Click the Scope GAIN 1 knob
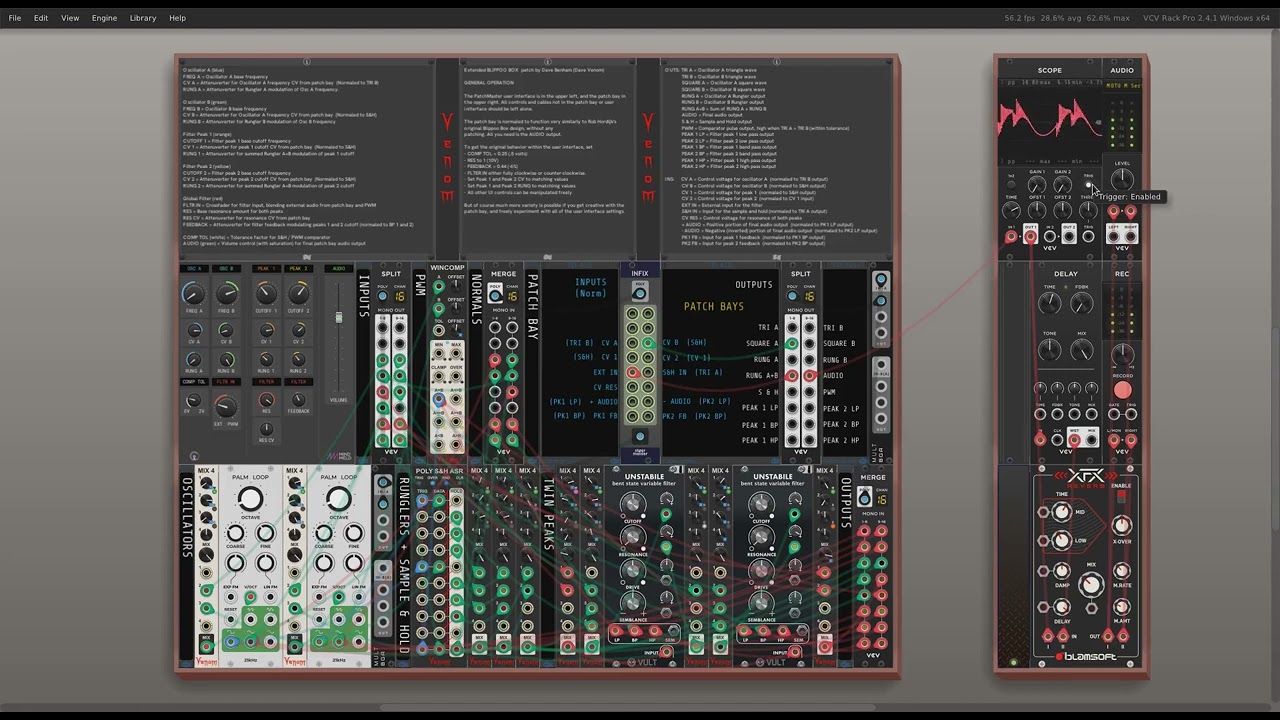This screenshot has width=1280, height=720. 1037,185
